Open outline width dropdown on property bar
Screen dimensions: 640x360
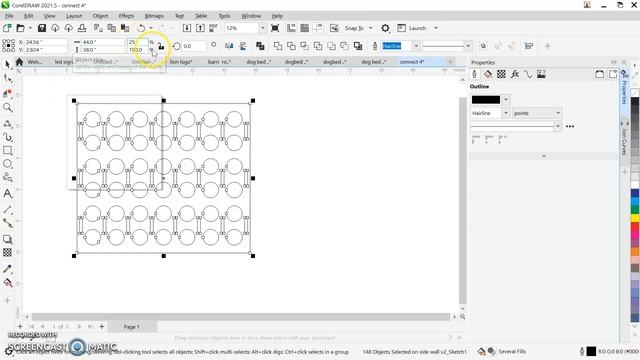[x=416, y=46]
